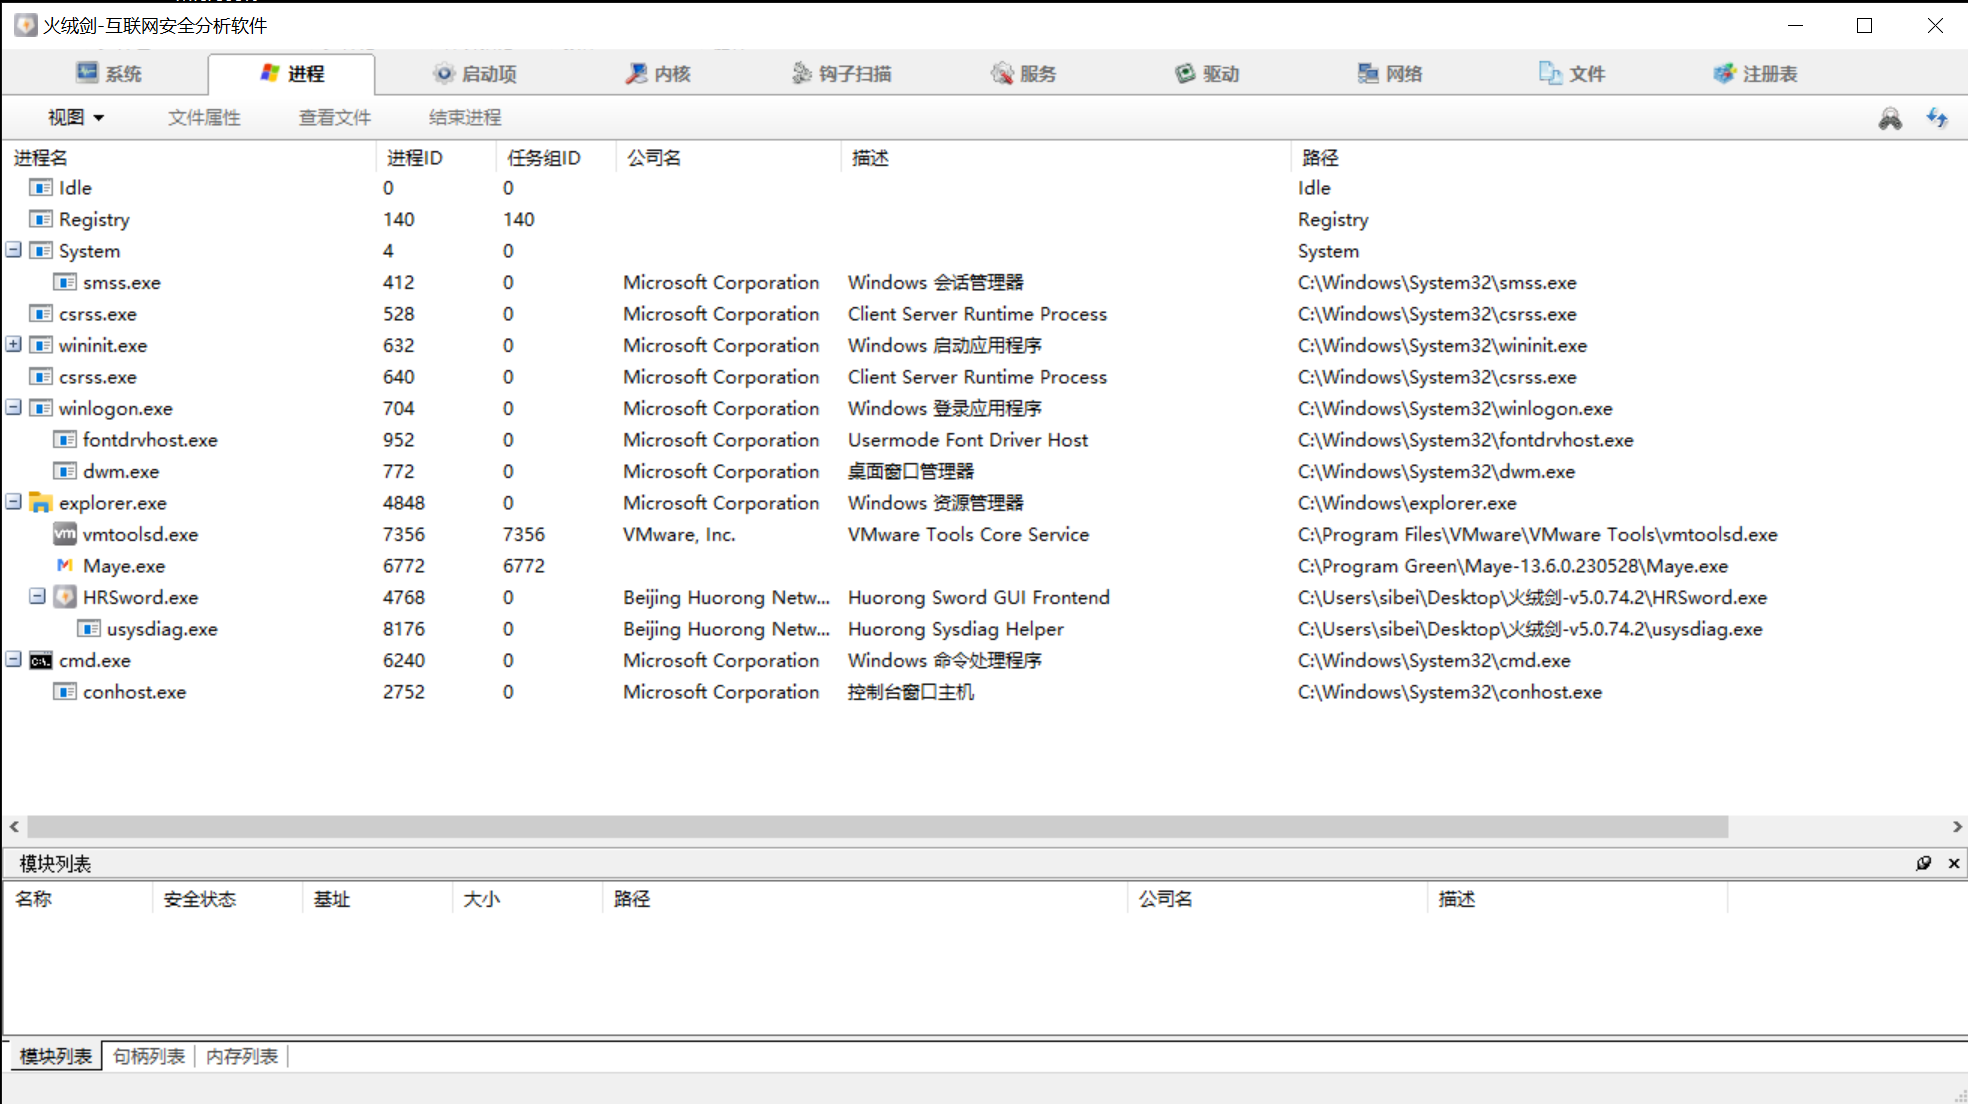Image resolution: width=1968 pixels, height=1104 pixels.
Task: Open the 句柄列表 bottom tab
Action: (149, 1056)
